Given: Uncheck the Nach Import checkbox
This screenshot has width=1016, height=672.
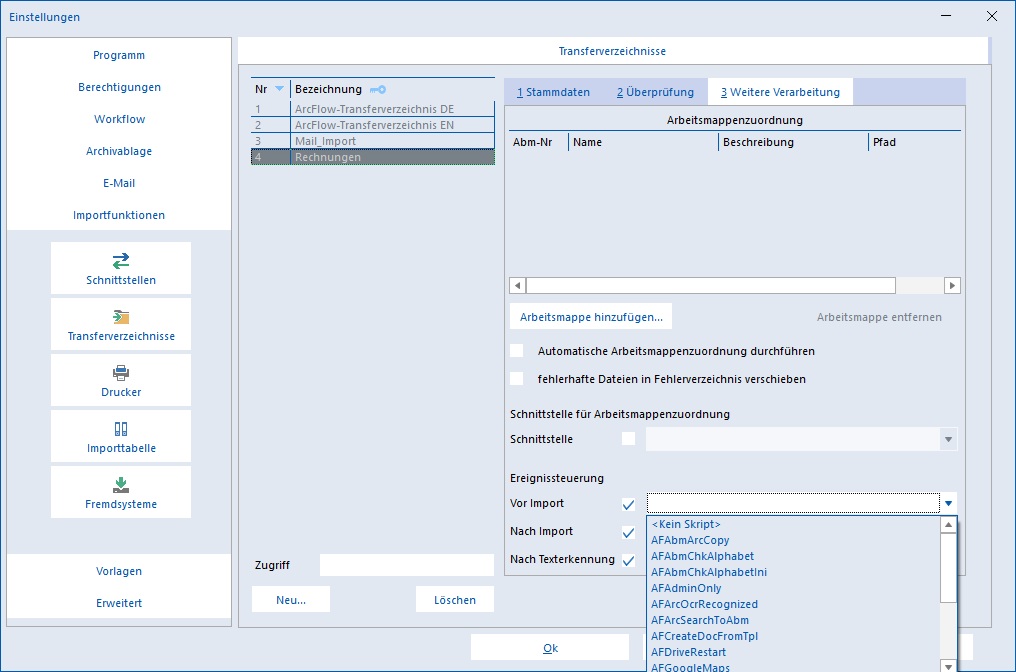Looking at the screenshot, I should (628, 532).
